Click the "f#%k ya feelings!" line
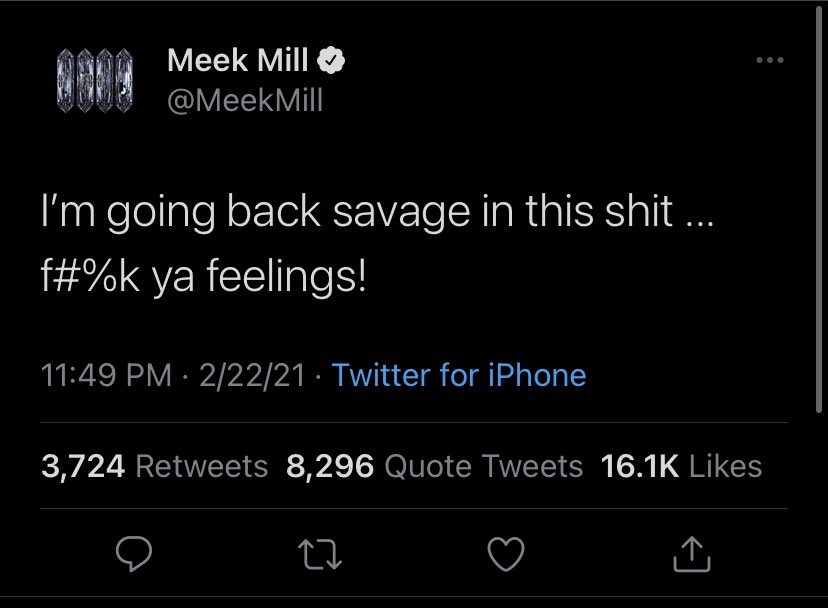The image size is (828, 608). [204, 272]
